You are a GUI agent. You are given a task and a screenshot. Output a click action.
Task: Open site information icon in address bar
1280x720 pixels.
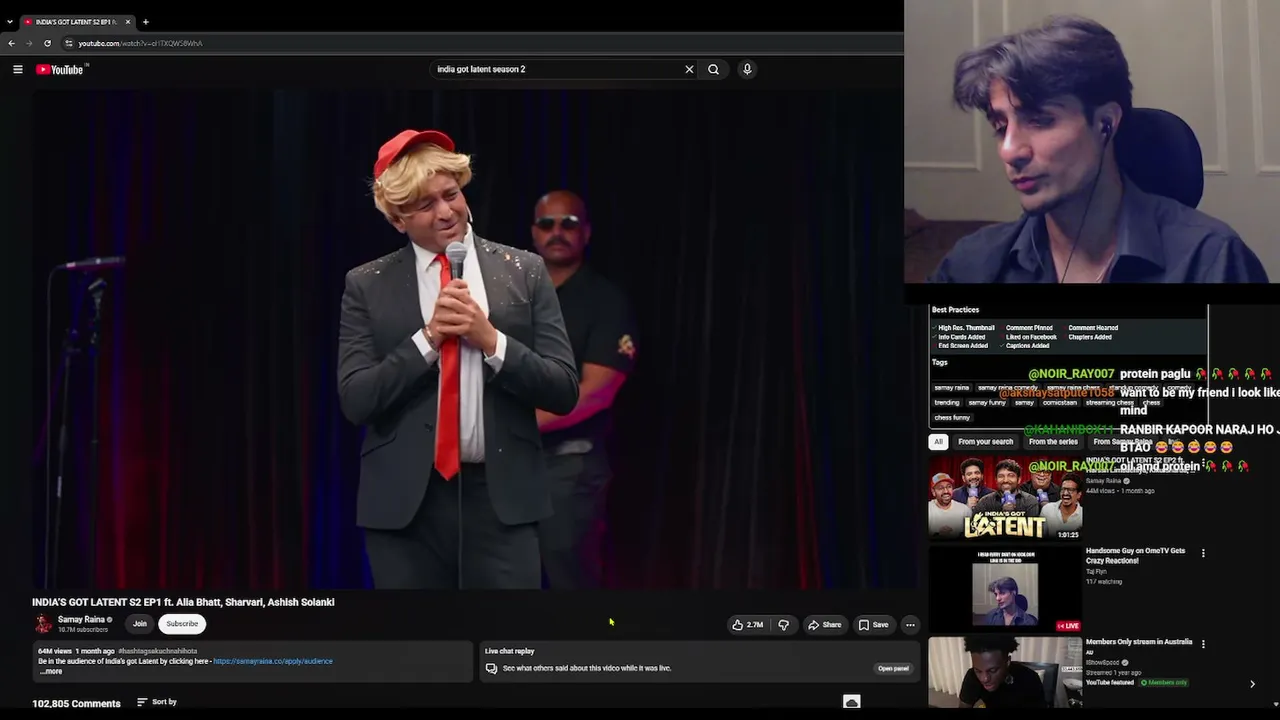[69, 43]
